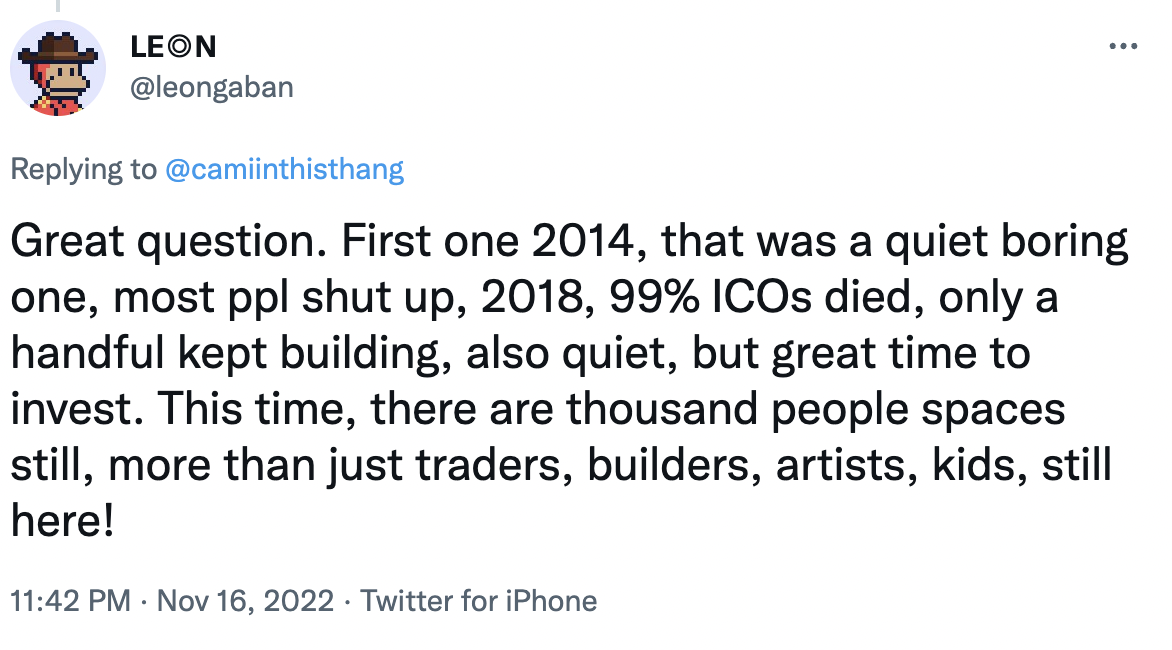Click the 11:42 PM timestamp

(70, 601)
